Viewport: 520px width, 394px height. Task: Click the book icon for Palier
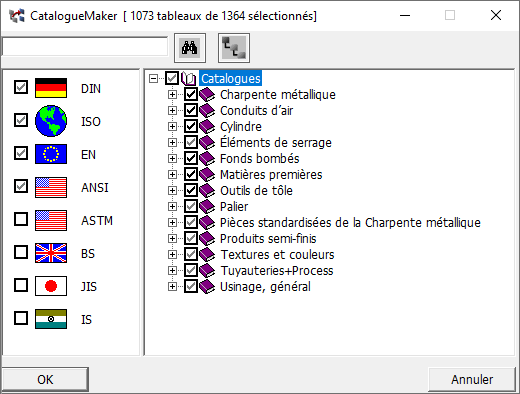click(x=207, y=207)
